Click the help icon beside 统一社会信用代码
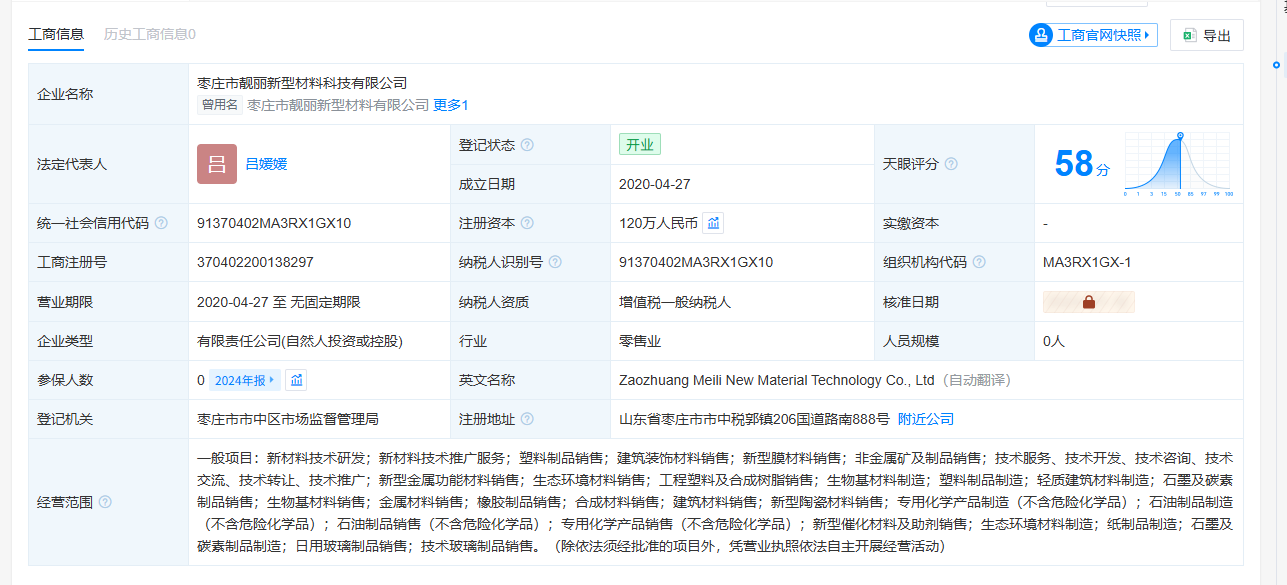1287x585 pixels. pyautogui.click(x=161, y=223)
